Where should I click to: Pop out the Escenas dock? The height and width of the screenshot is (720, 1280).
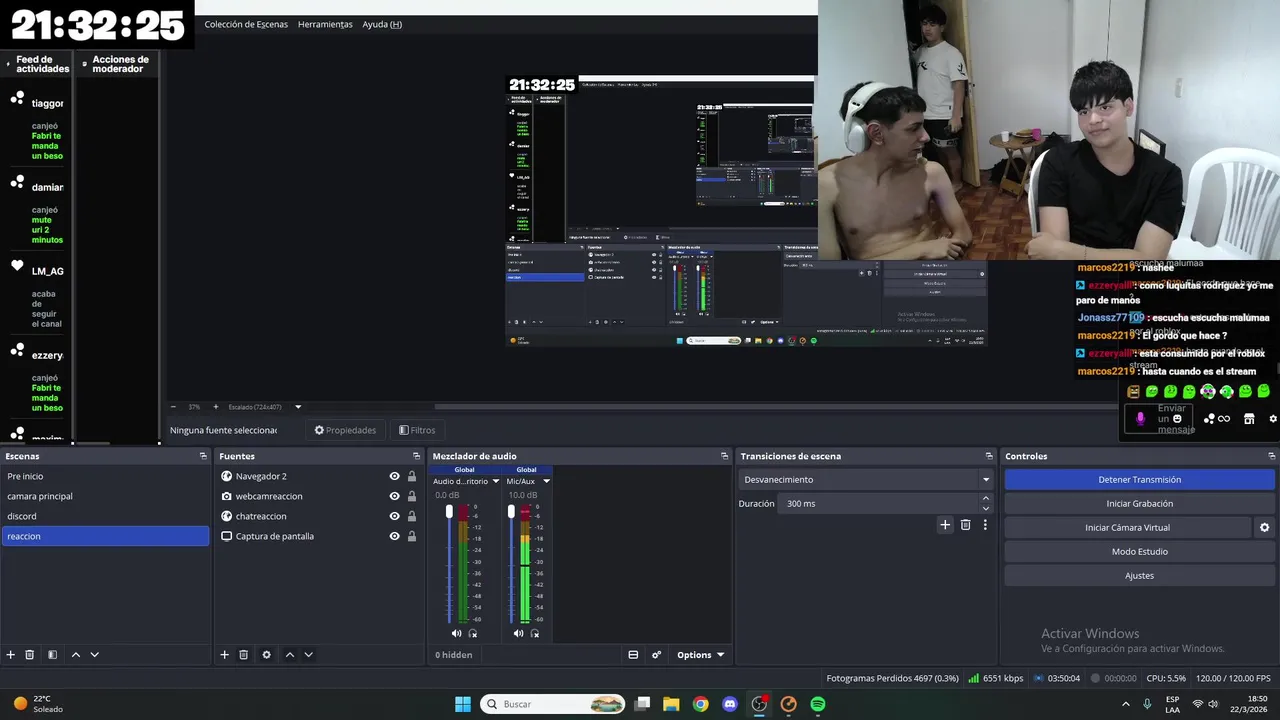pos(203,456)
